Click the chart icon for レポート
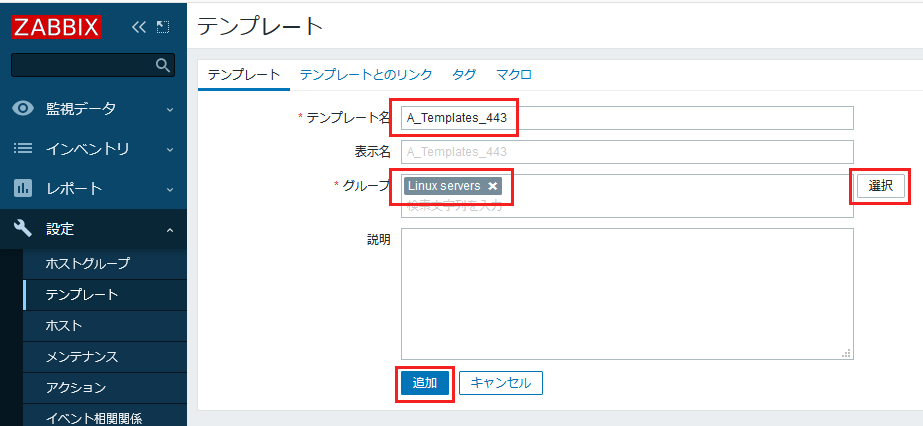The image size is (923, 426). [x=23, y=188]
